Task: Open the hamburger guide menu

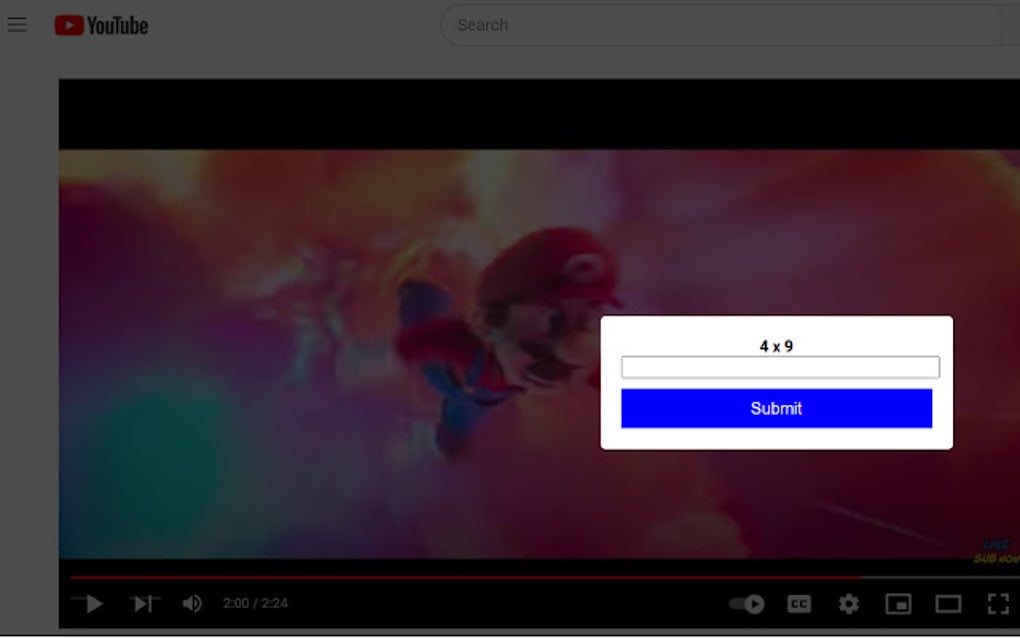Action: [x=18, y=25]
